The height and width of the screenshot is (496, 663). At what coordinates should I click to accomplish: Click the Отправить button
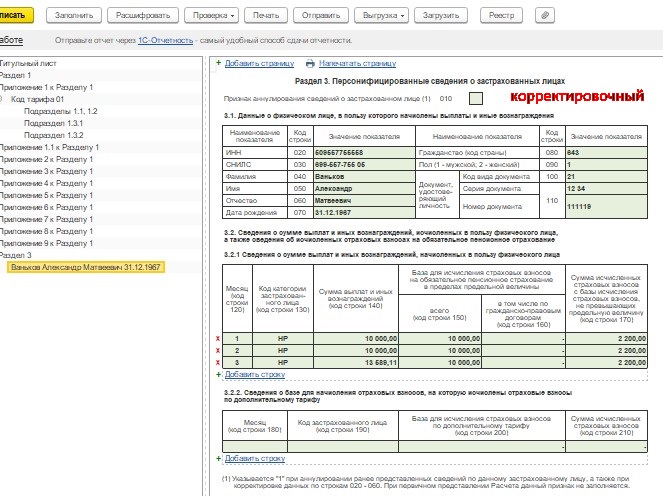(x=321, y=15)
